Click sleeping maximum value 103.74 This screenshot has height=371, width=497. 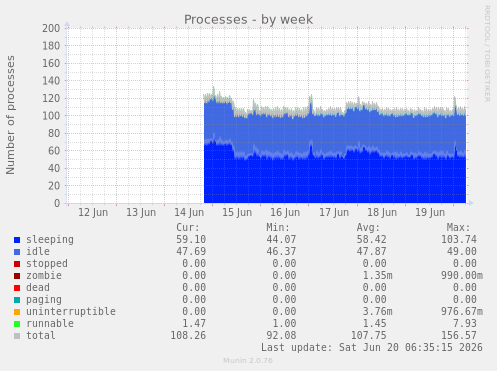(x=459, y=239)
